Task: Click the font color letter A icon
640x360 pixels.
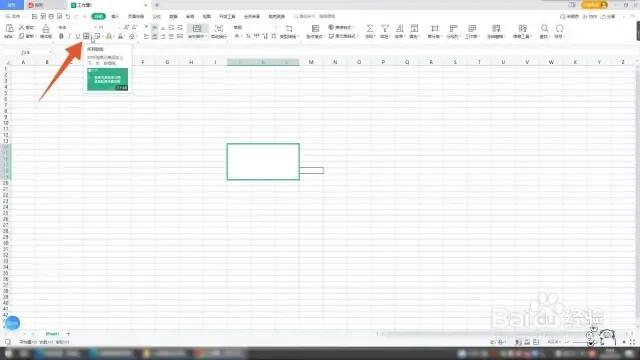Action: point(120,36)
